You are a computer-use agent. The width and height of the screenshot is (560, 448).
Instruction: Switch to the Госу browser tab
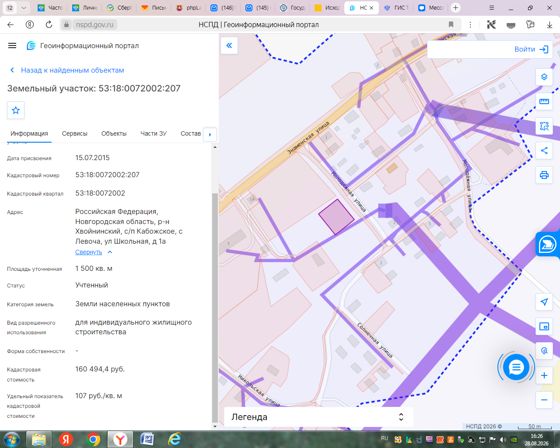[292, 8]
